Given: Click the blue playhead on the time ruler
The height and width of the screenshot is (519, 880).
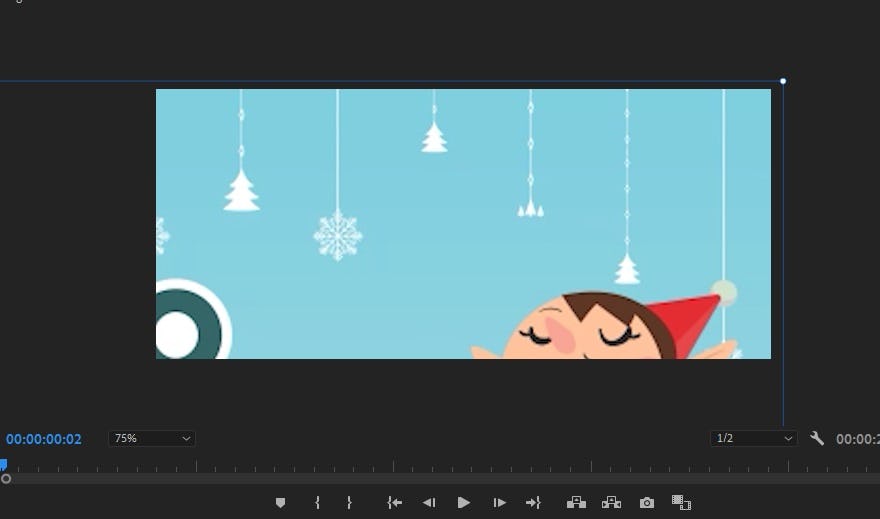Looking at the screenshot, I should tap(3, 464).
